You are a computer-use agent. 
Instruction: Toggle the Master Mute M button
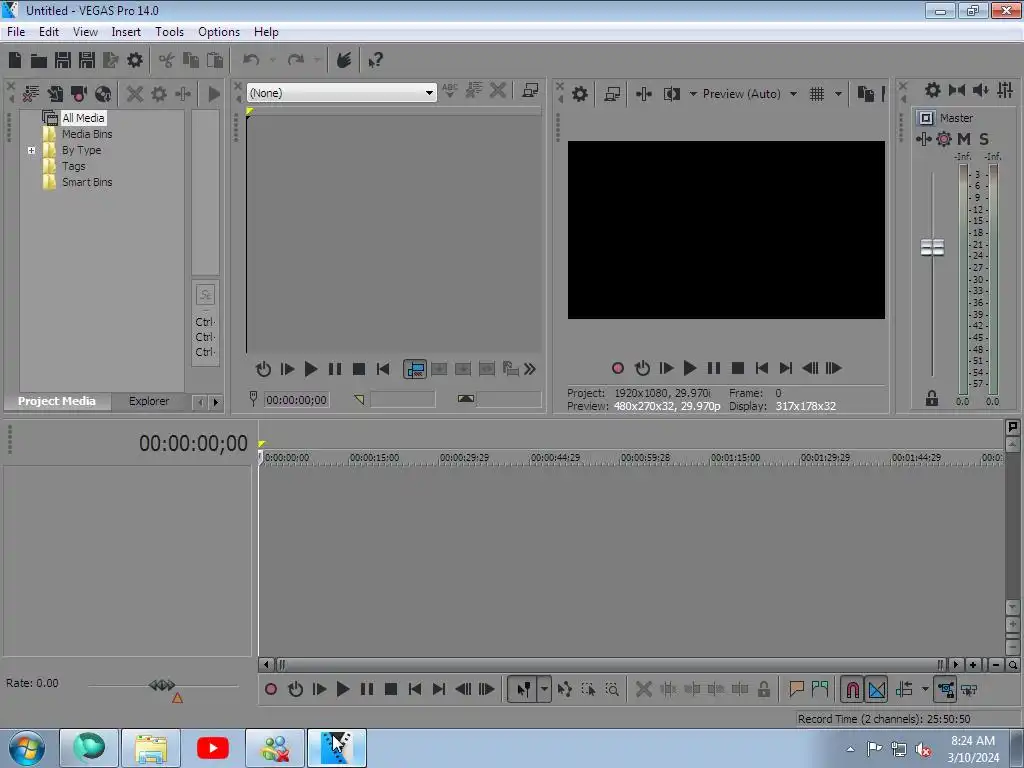[964, 138]
